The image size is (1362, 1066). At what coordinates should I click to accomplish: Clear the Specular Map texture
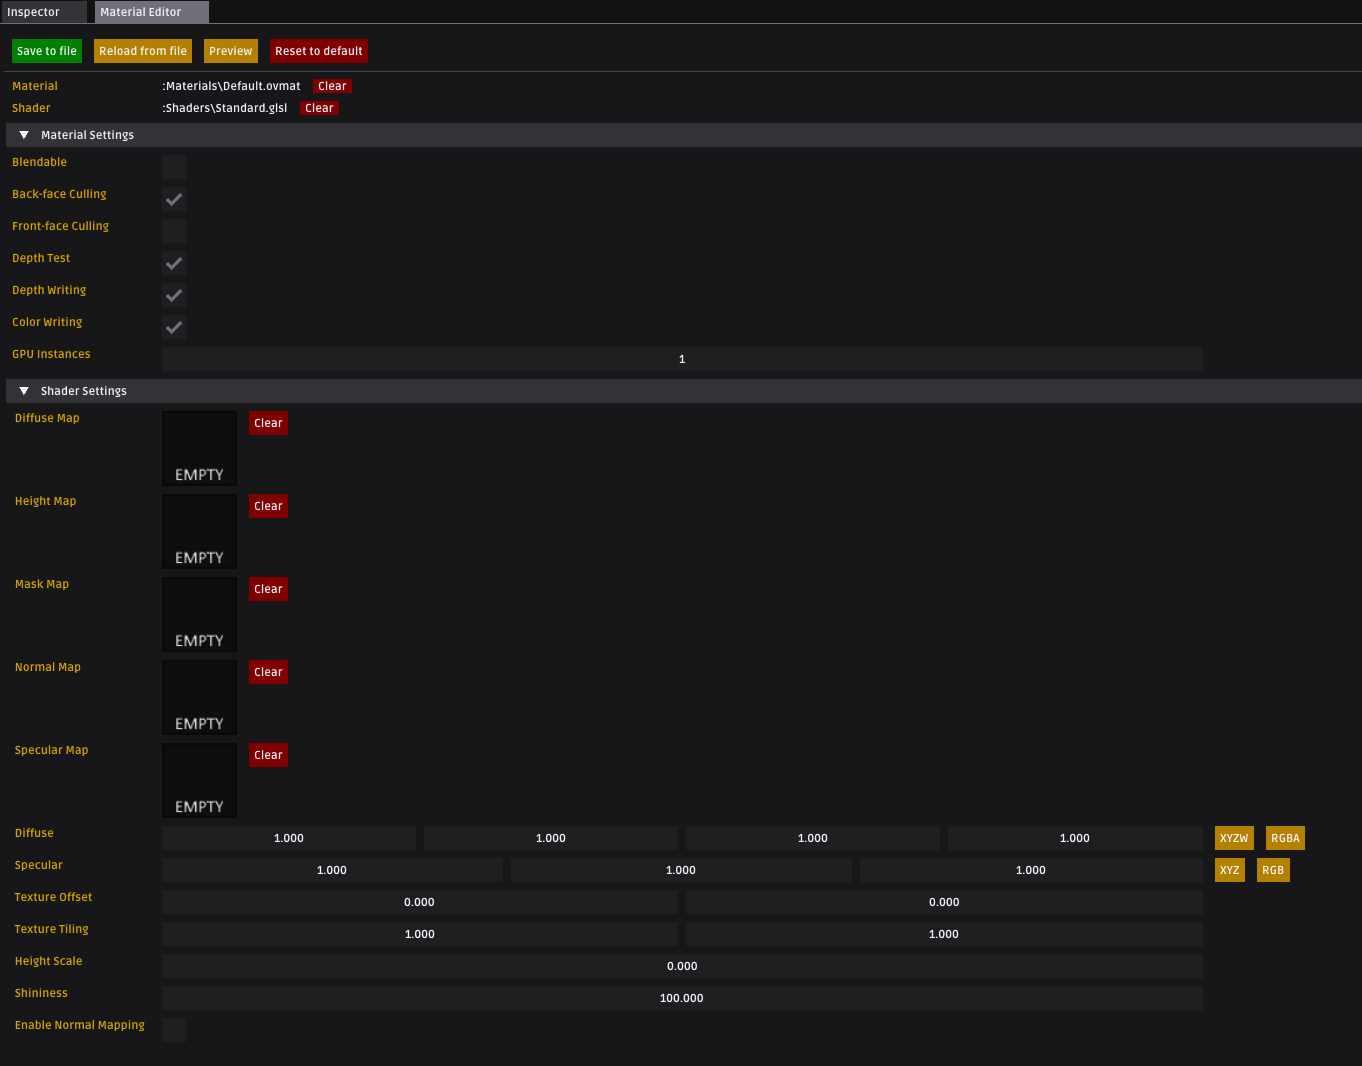[268, 755]
